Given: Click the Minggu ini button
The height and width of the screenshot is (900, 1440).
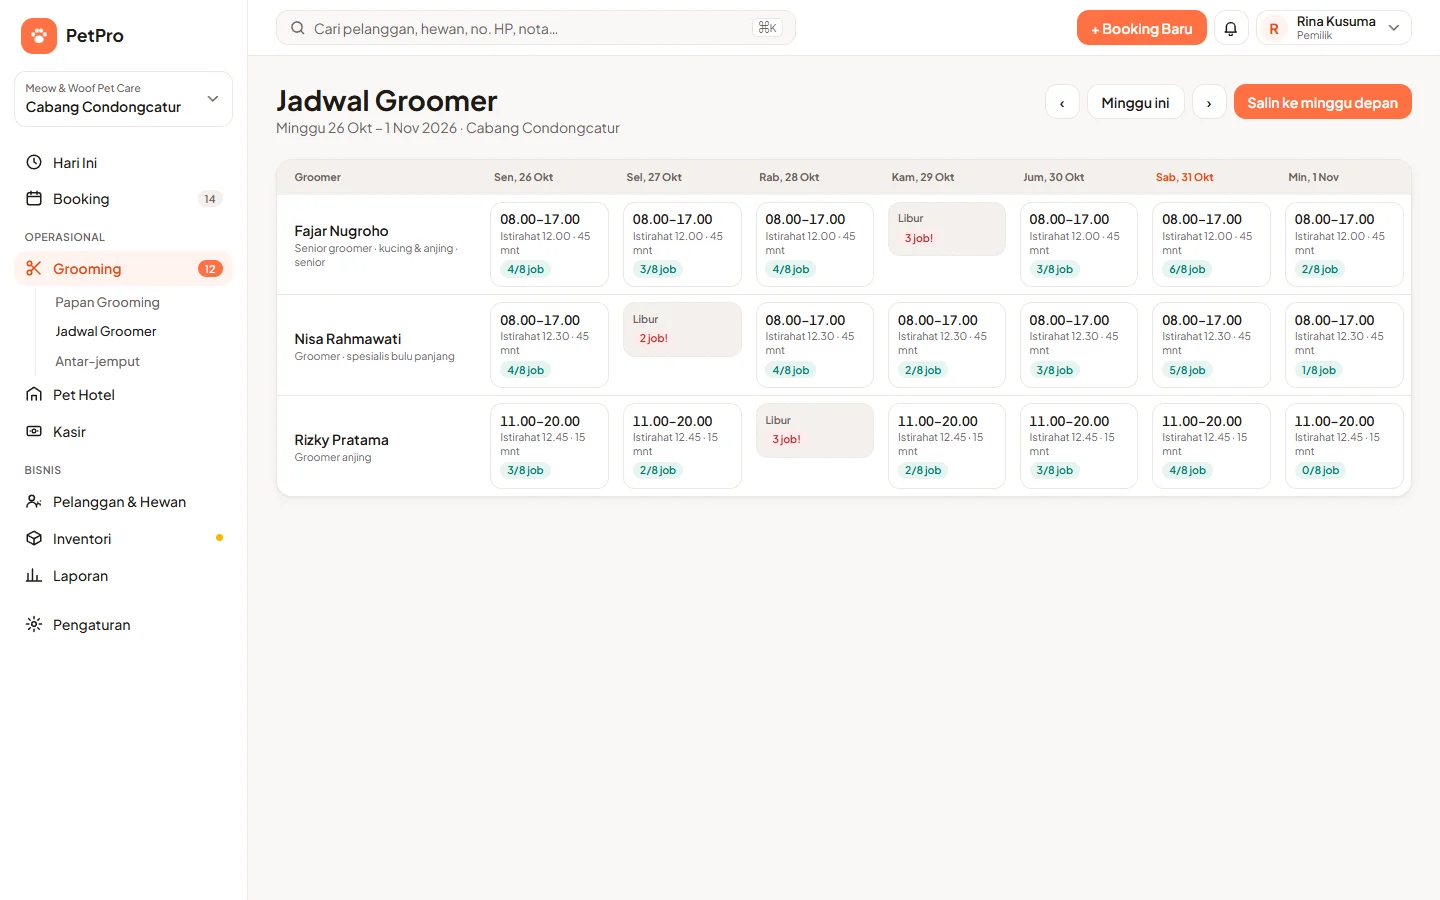Looking at the screenshot, I should 1135,102.
